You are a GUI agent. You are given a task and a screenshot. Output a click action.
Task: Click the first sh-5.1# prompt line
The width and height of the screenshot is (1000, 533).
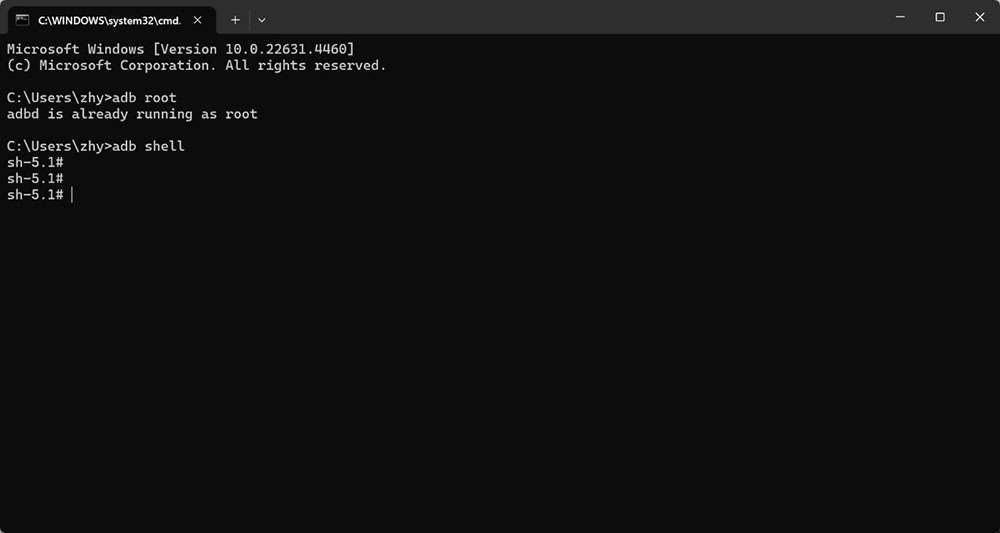coord(35,163)
